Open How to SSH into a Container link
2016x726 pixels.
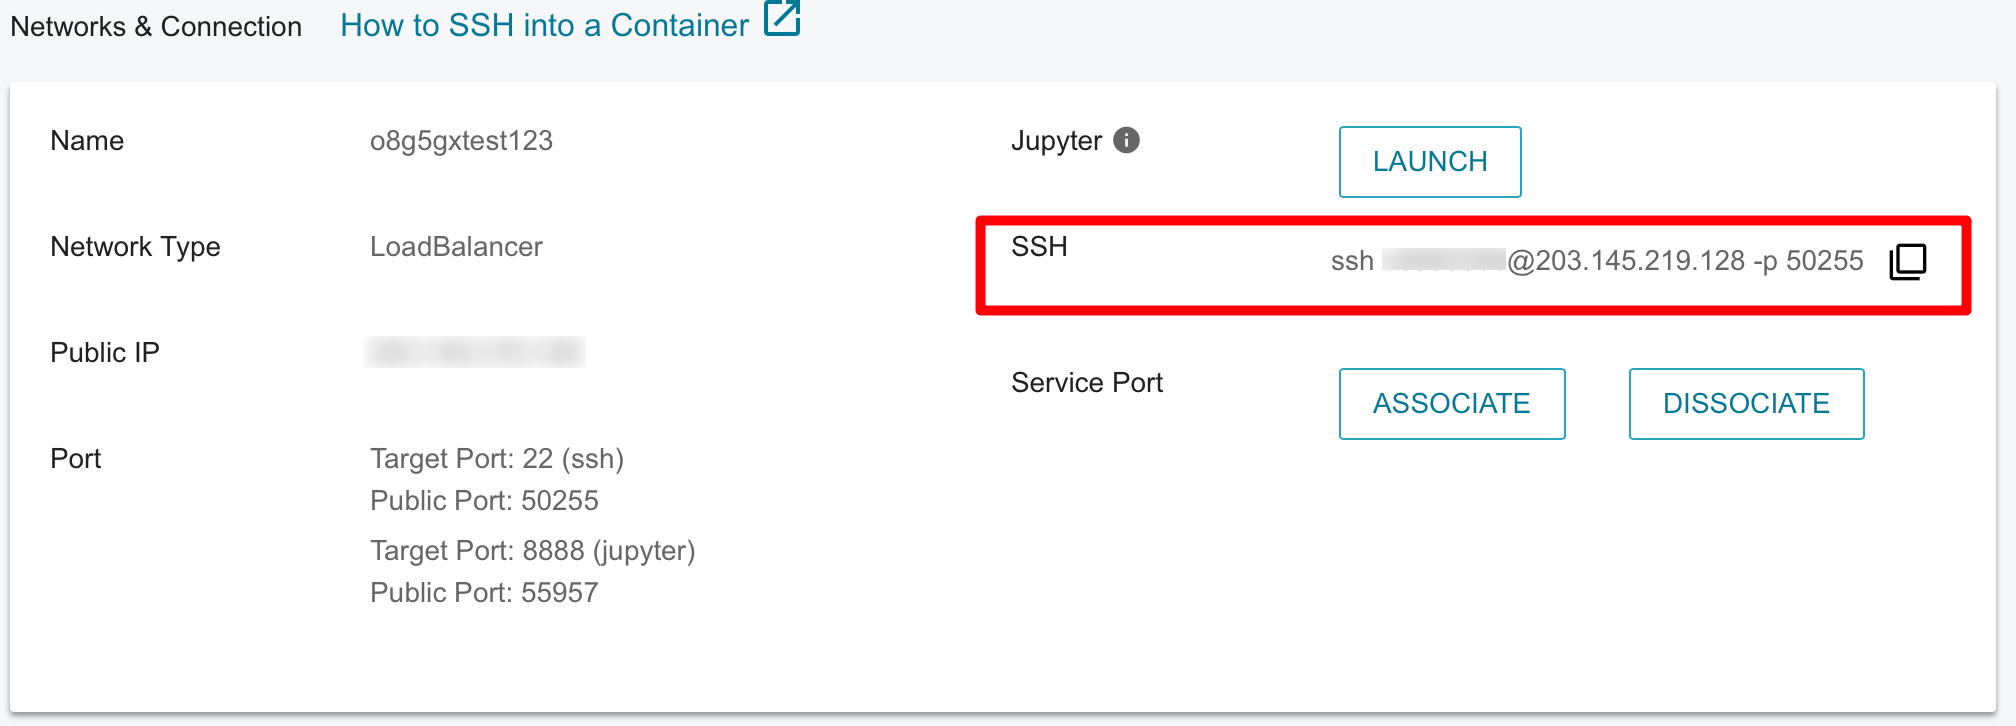point(544,25)
